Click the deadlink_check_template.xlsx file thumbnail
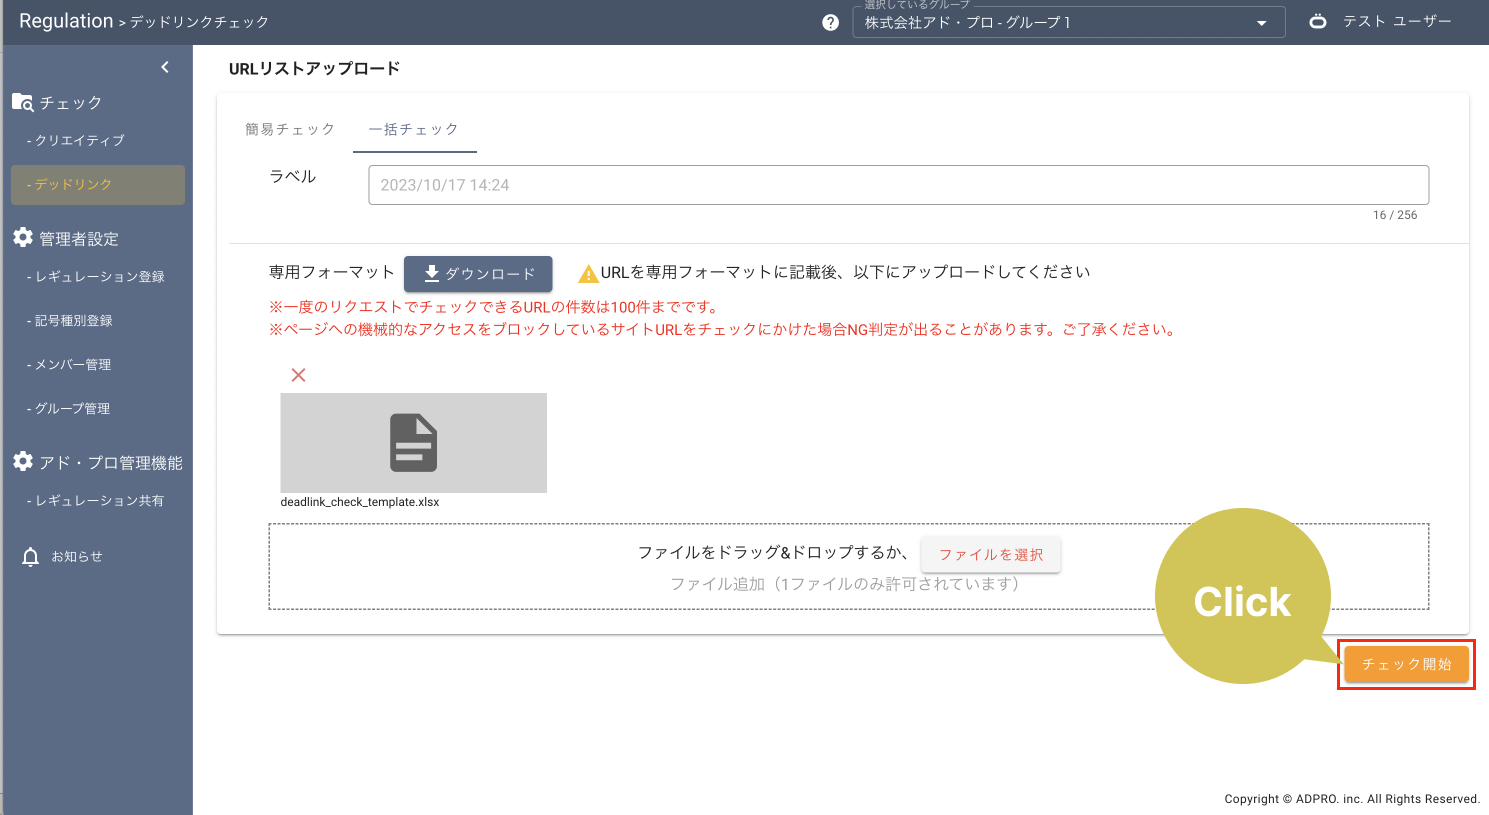The image size is (1489, 815). [x=413, y=442]
